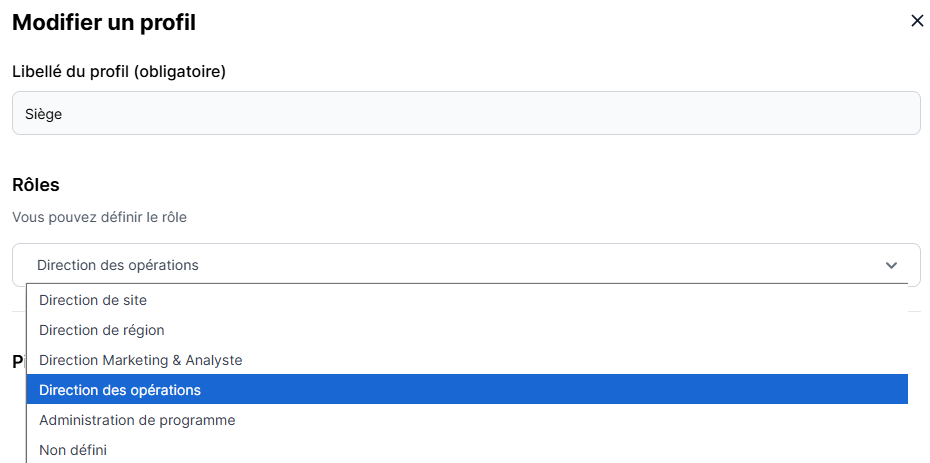The image size is (930, 463).
Task: Click the Modifier un profil title
Action: click(x=104, y=22)
